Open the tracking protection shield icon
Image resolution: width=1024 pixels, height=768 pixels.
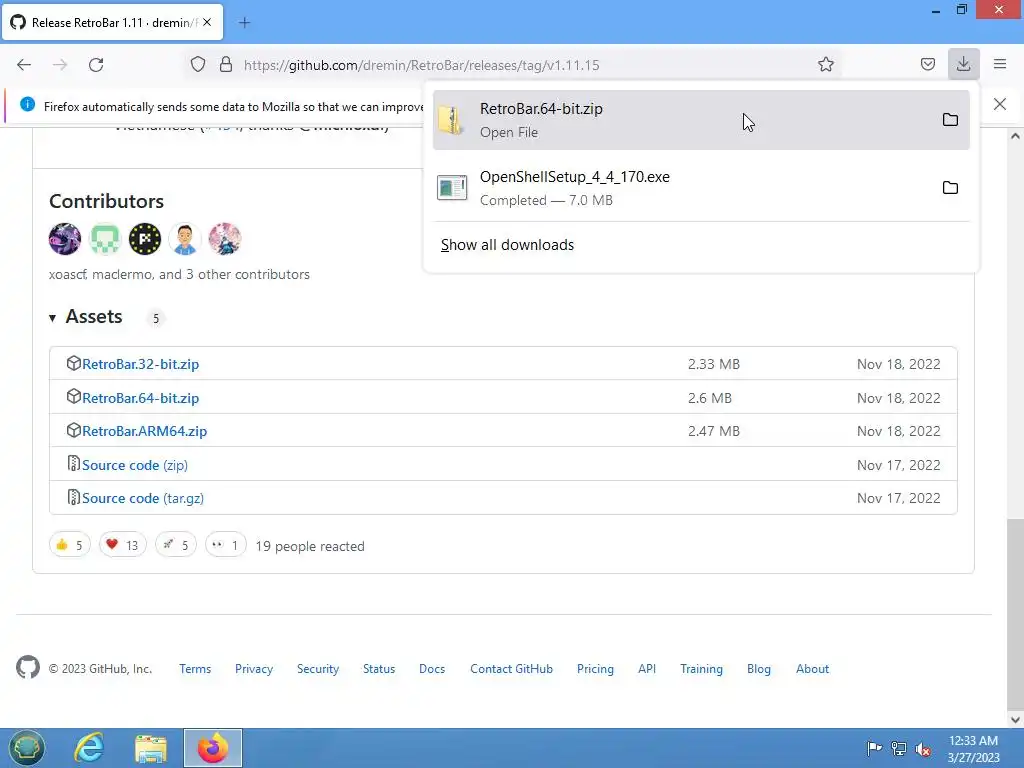[198, 65]
